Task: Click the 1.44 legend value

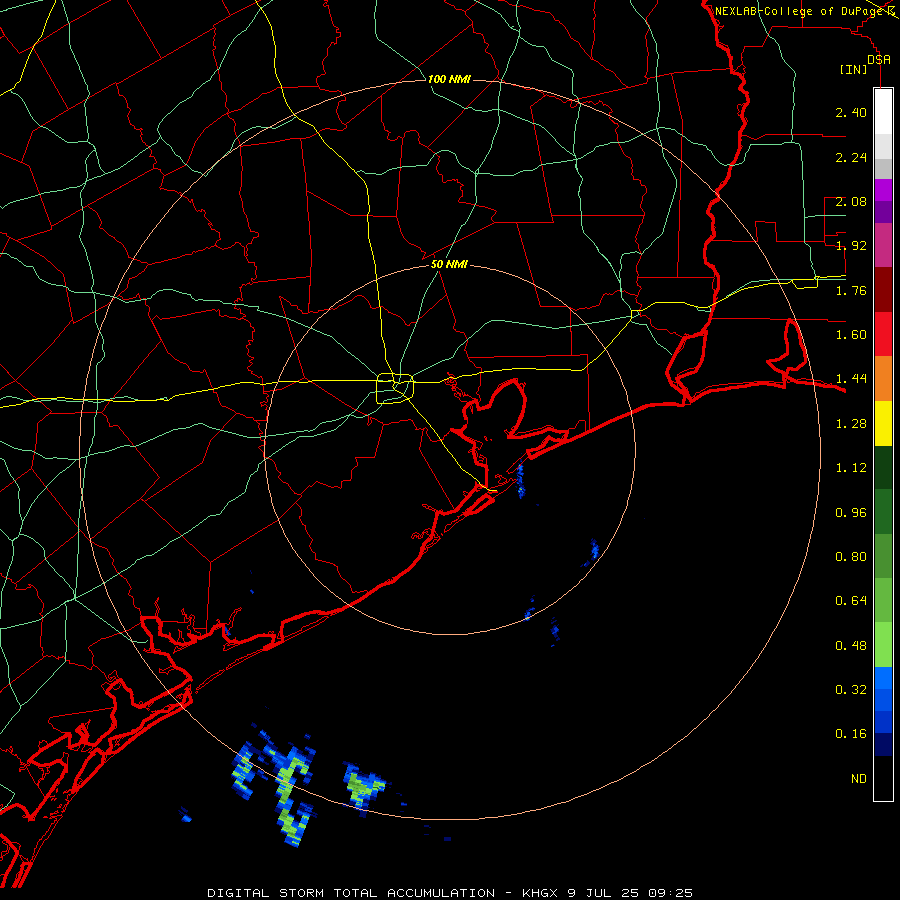Action: coord(851,379)
